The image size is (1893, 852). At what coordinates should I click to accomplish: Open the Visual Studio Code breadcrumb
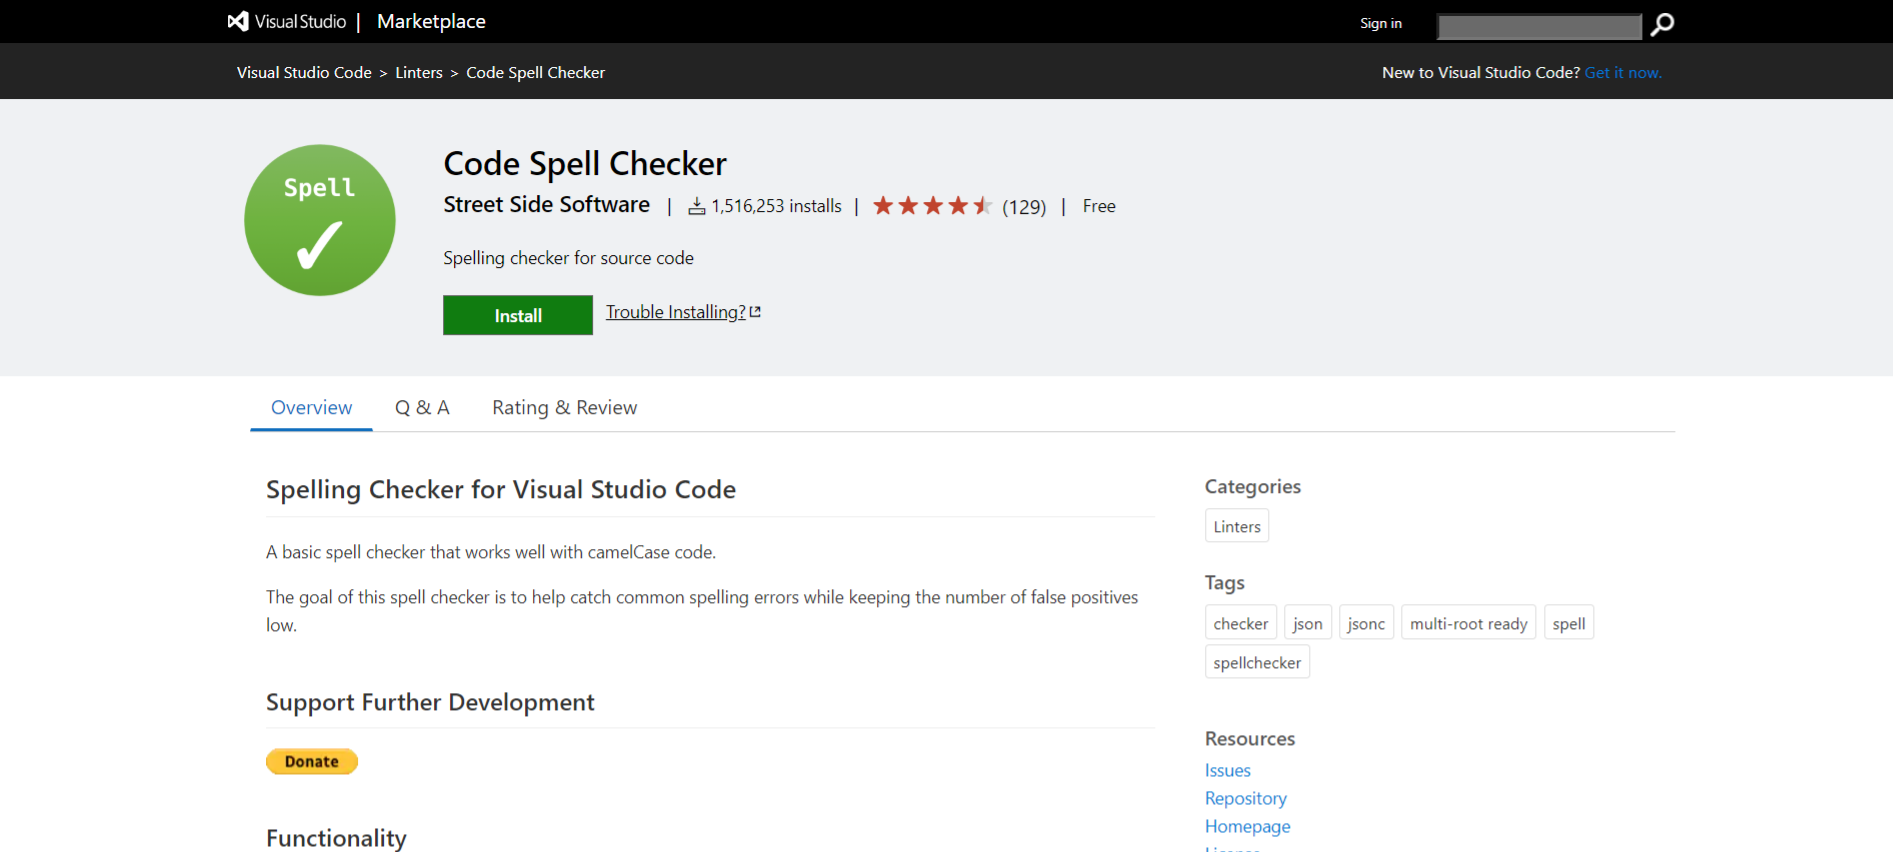coord(304,72)
